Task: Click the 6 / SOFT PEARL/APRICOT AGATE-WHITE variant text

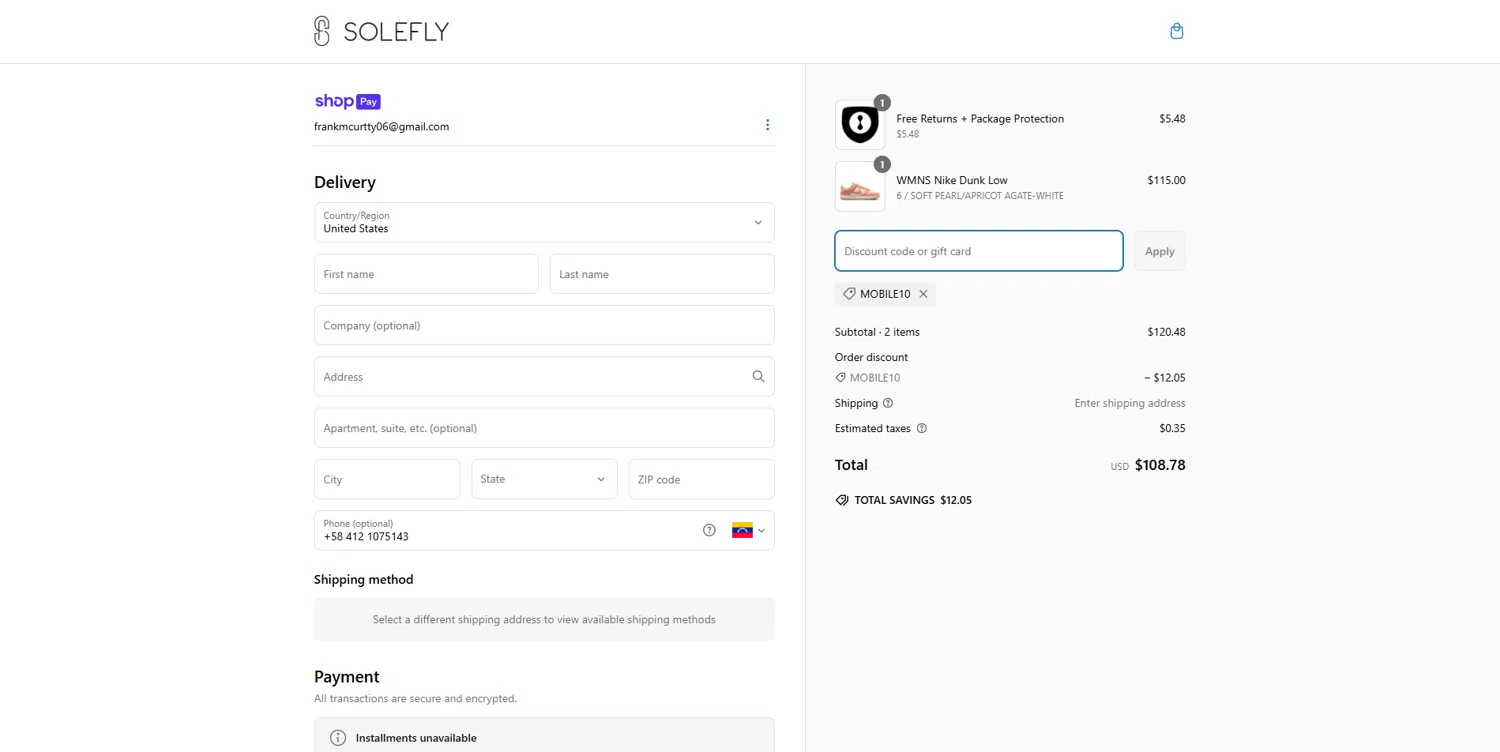Action: click(980, 196)
